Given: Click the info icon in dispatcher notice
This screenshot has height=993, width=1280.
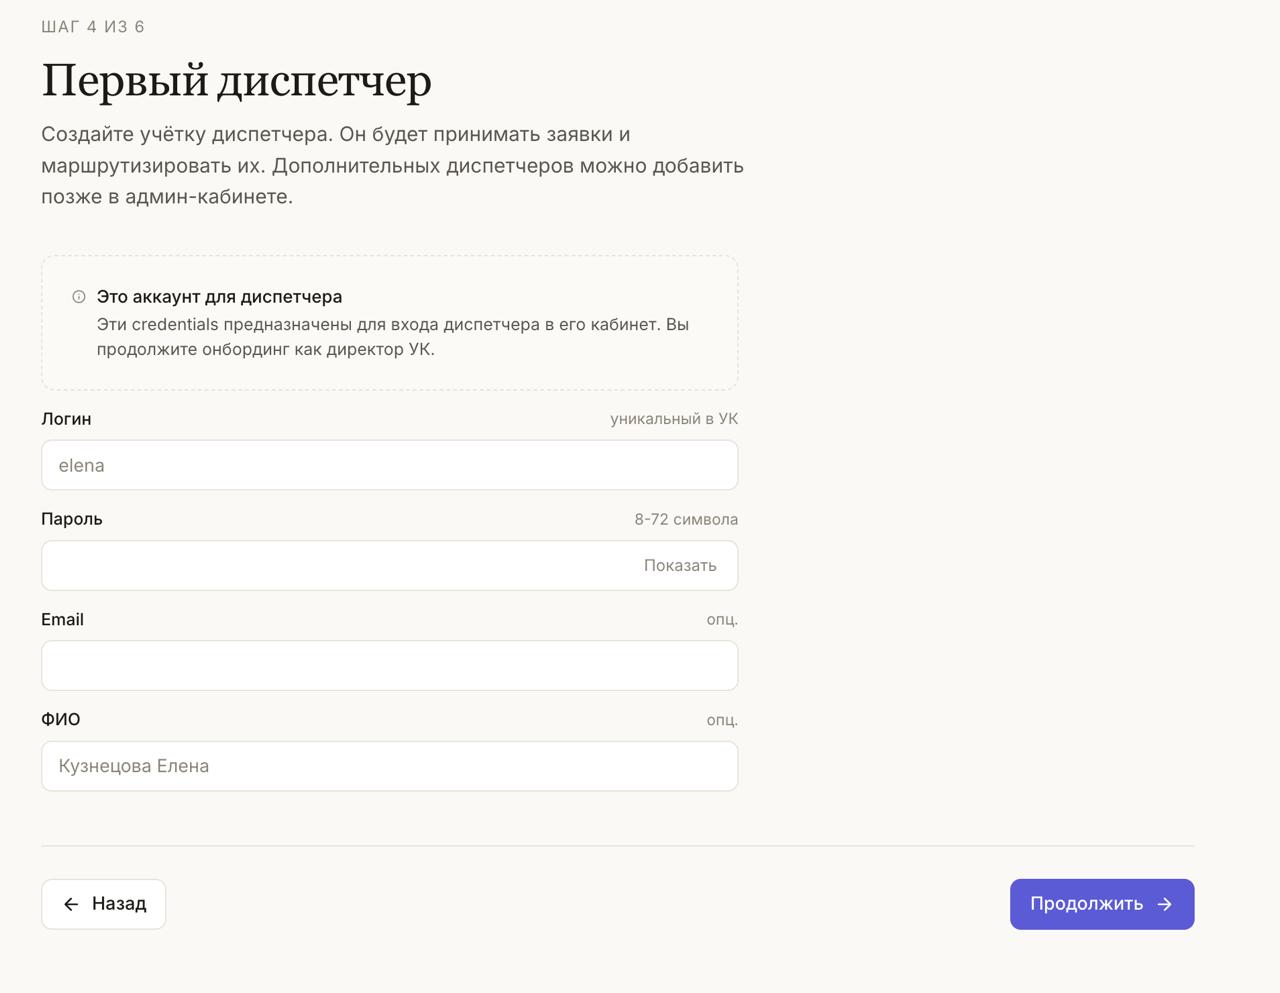Looking at the screenshot, I should [79, 297].
